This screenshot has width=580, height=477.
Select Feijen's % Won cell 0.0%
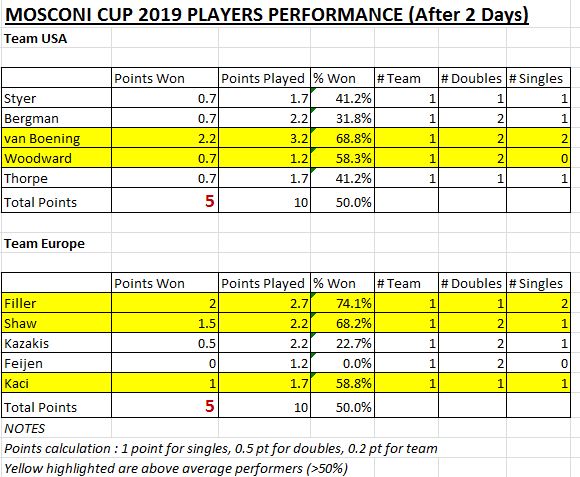(x=343, y=363)
